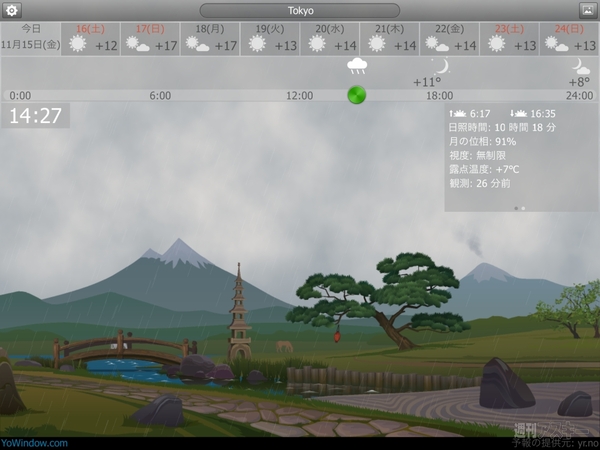Select the 21(木) forecast day
This screenshot has width=600, height=450.
click(390, 39)
